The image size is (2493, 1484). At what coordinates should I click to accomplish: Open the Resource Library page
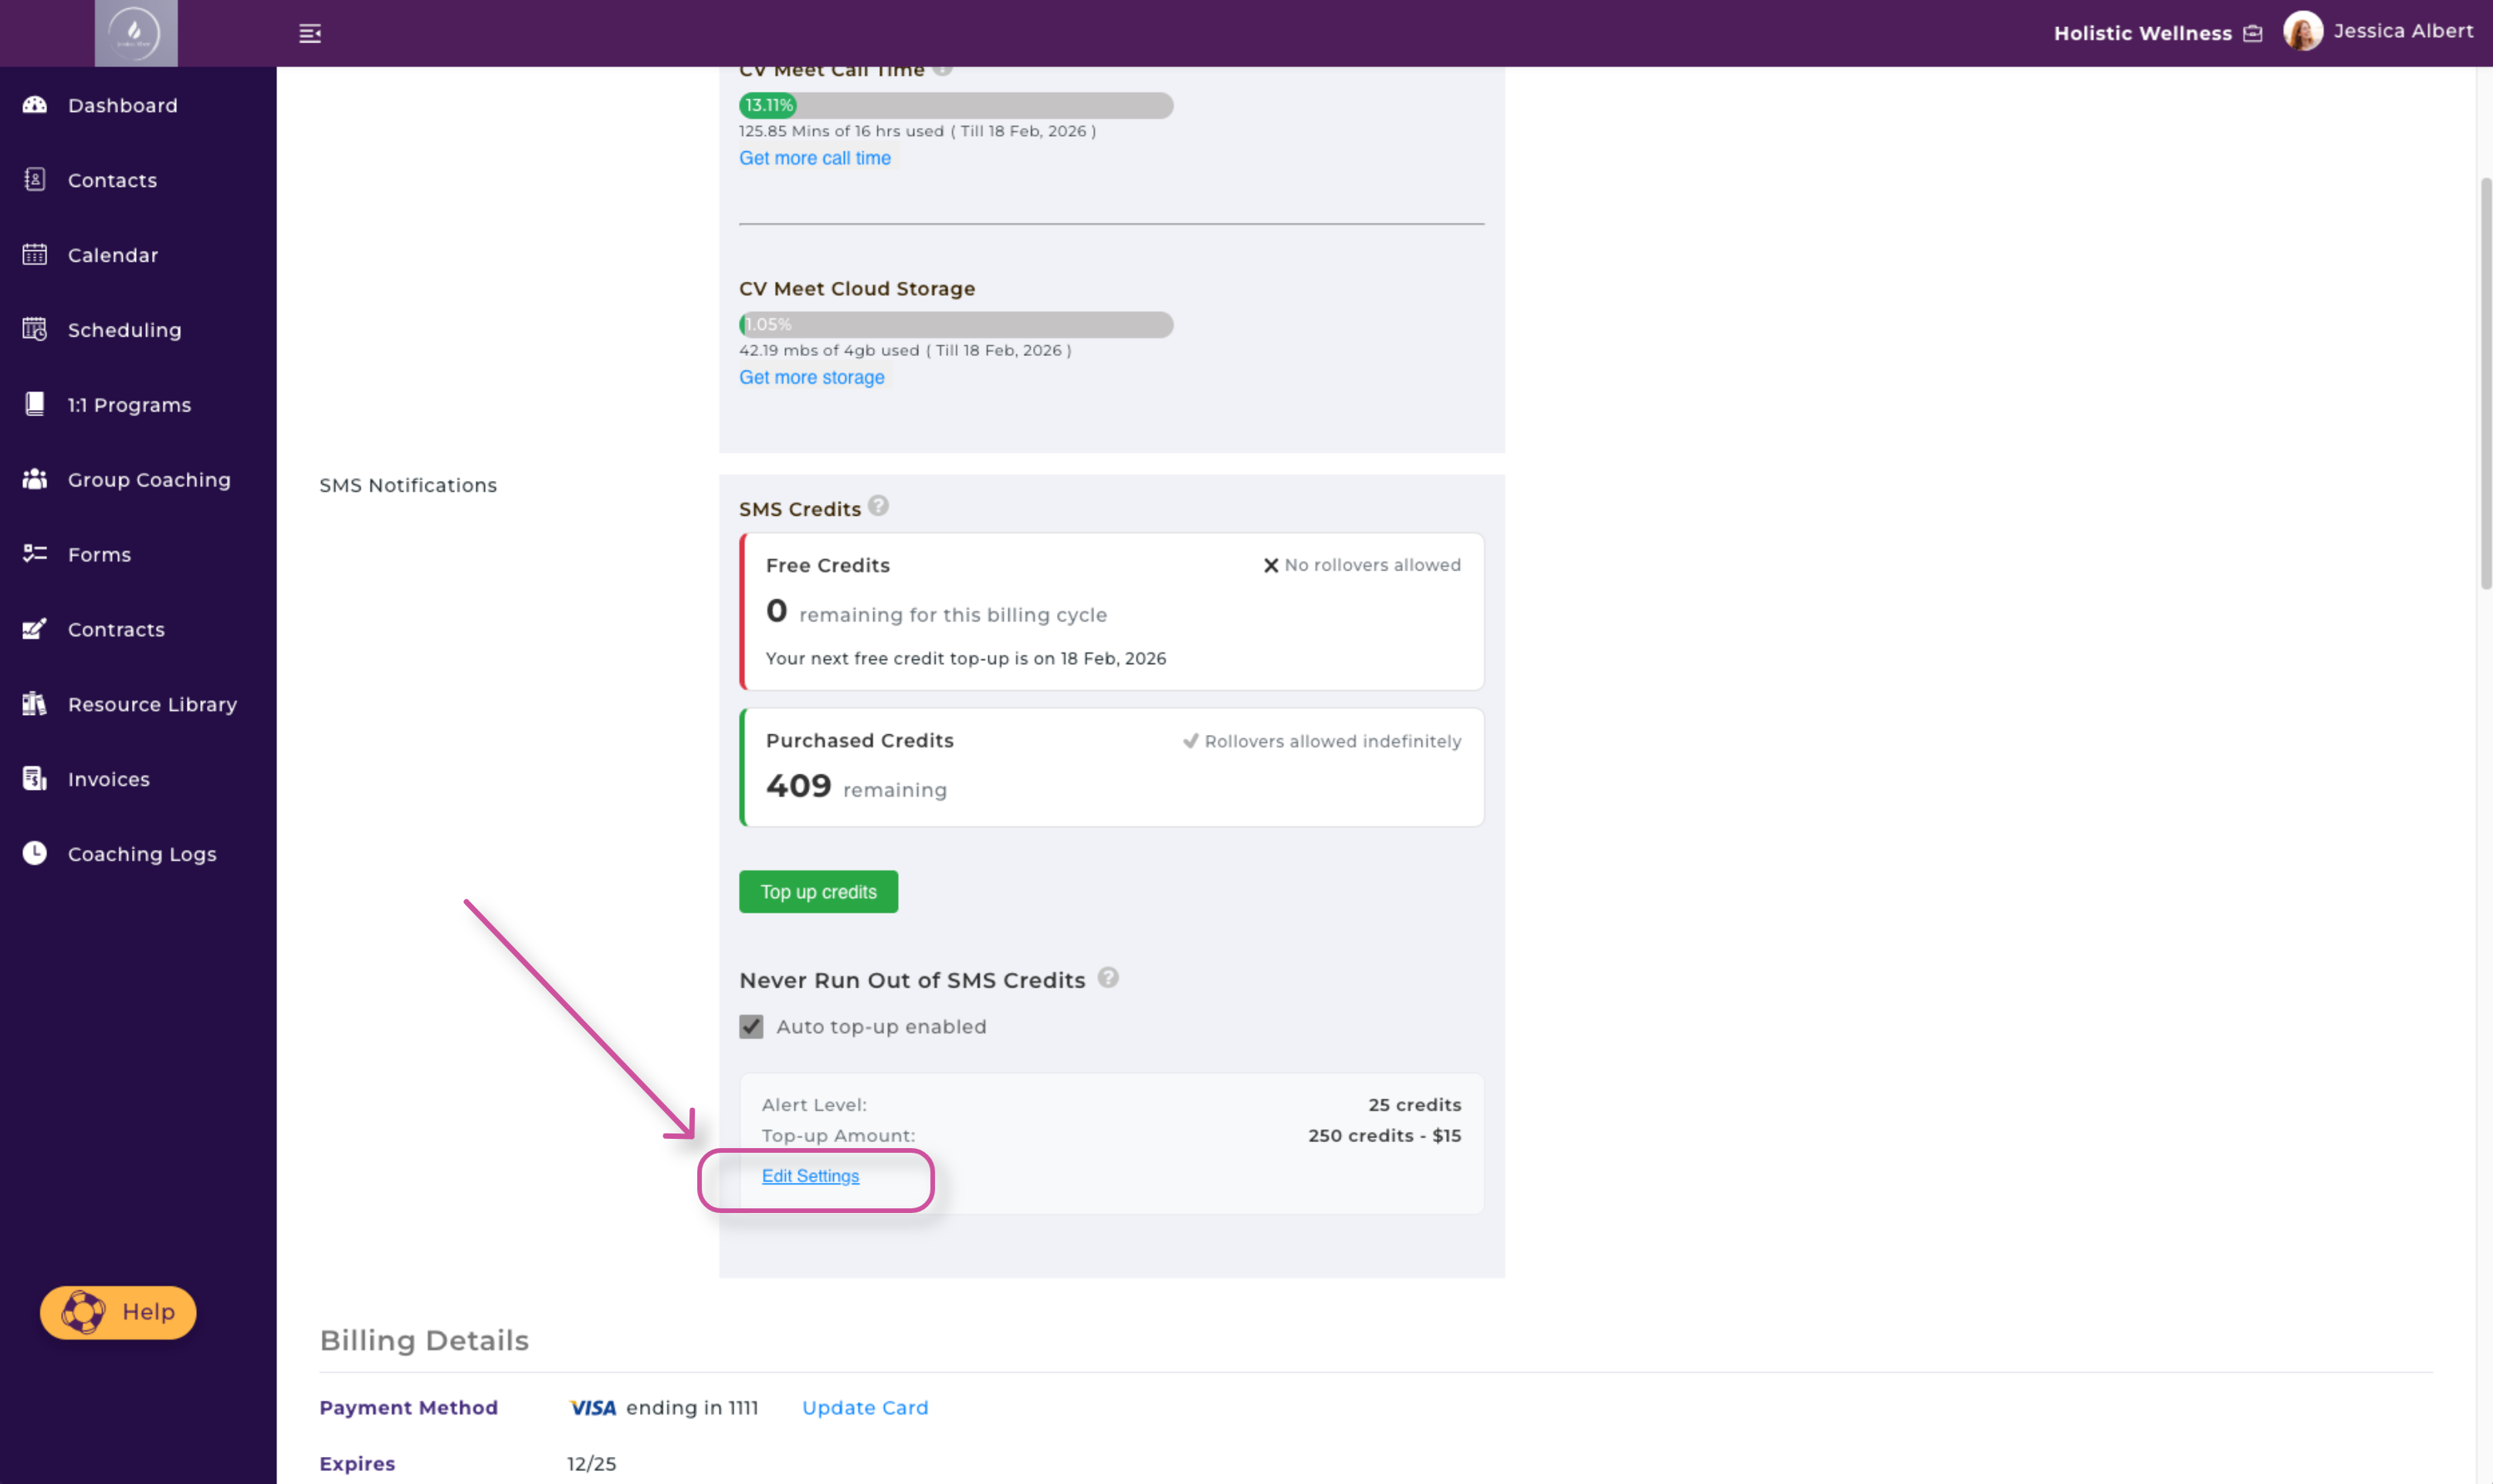tap(152, 704)
